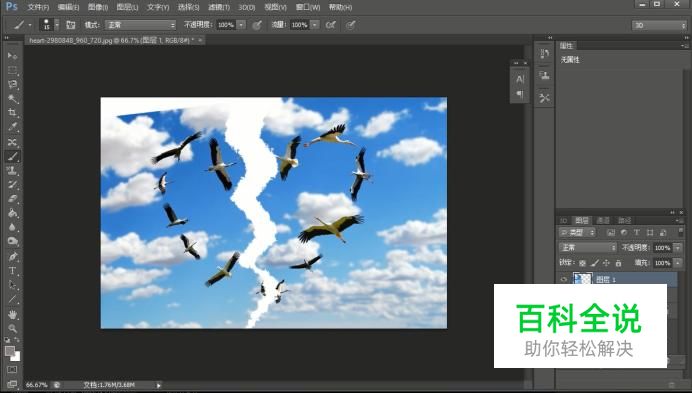The image size is (692, 393).
Task: Click 图层 1 layer thumbnail
Action: coord(583,279)
